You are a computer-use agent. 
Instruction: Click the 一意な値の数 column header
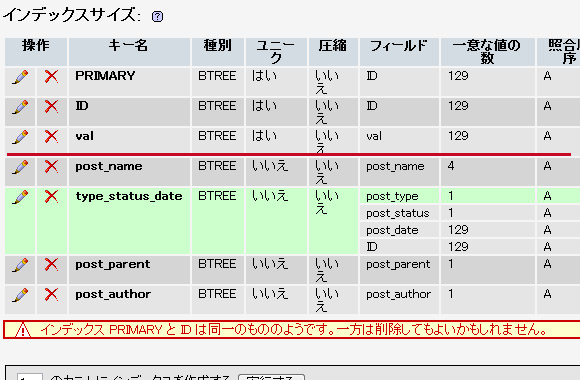488,52
